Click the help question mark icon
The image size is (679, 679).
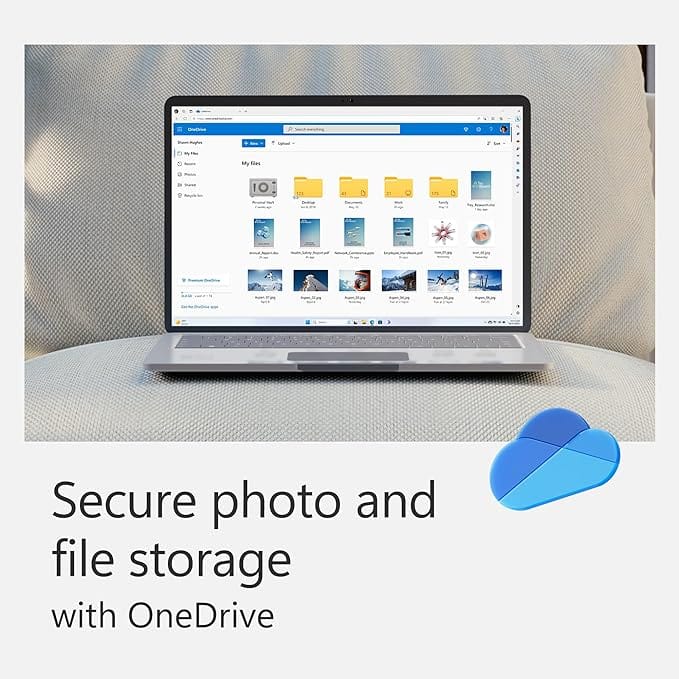491,129
